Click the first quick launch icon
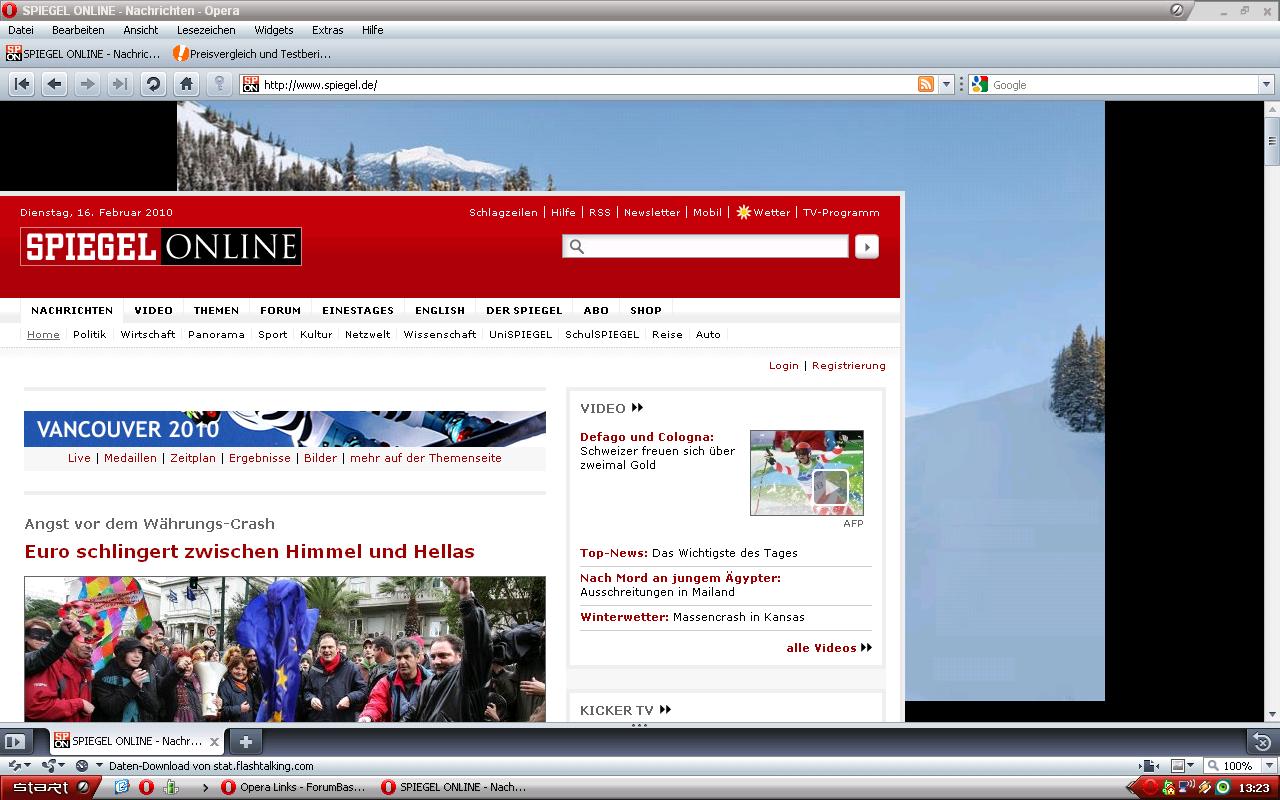The image size is (1280, 800). [x=122, y=787]
